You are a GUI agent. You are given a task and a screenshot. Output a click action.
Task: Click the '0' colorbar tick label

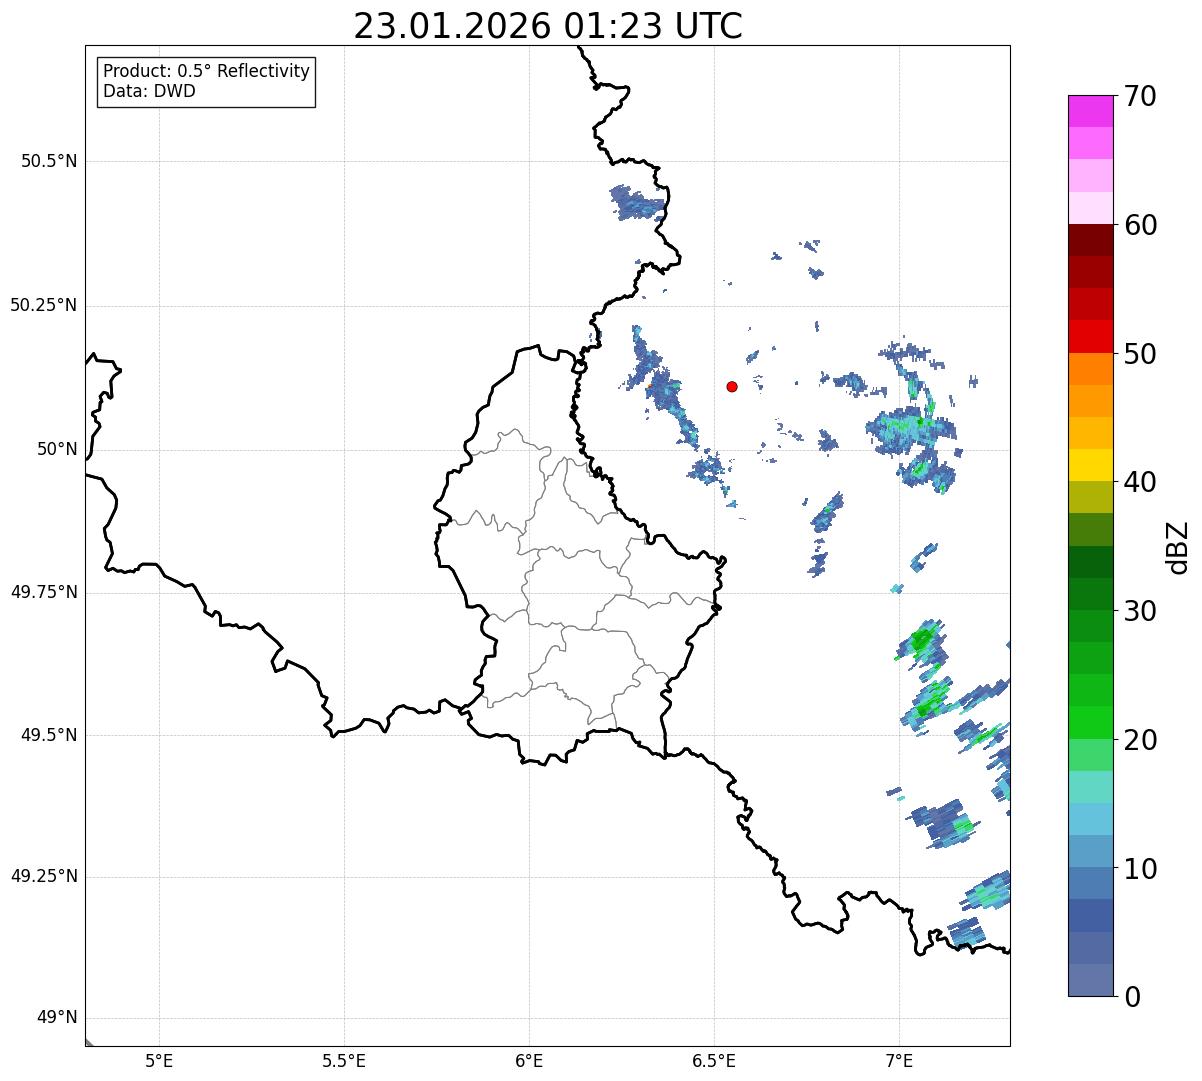(1130, 997)
